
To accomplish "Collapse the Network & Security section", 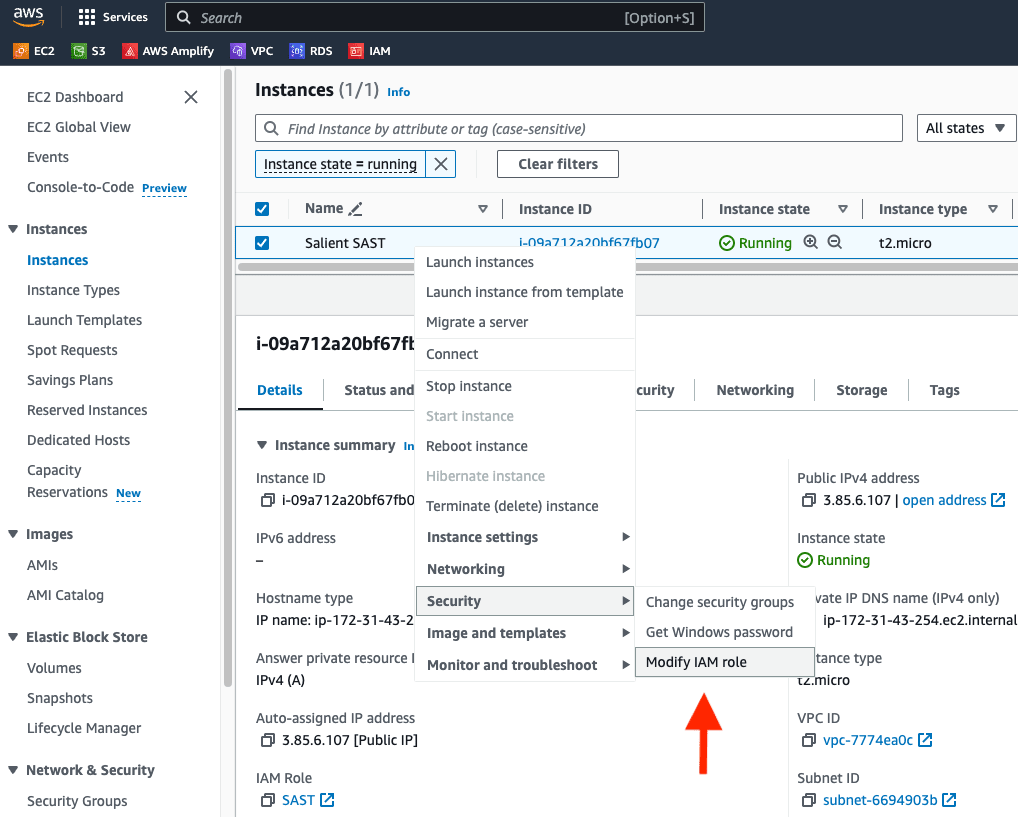I will pos(13,770).
